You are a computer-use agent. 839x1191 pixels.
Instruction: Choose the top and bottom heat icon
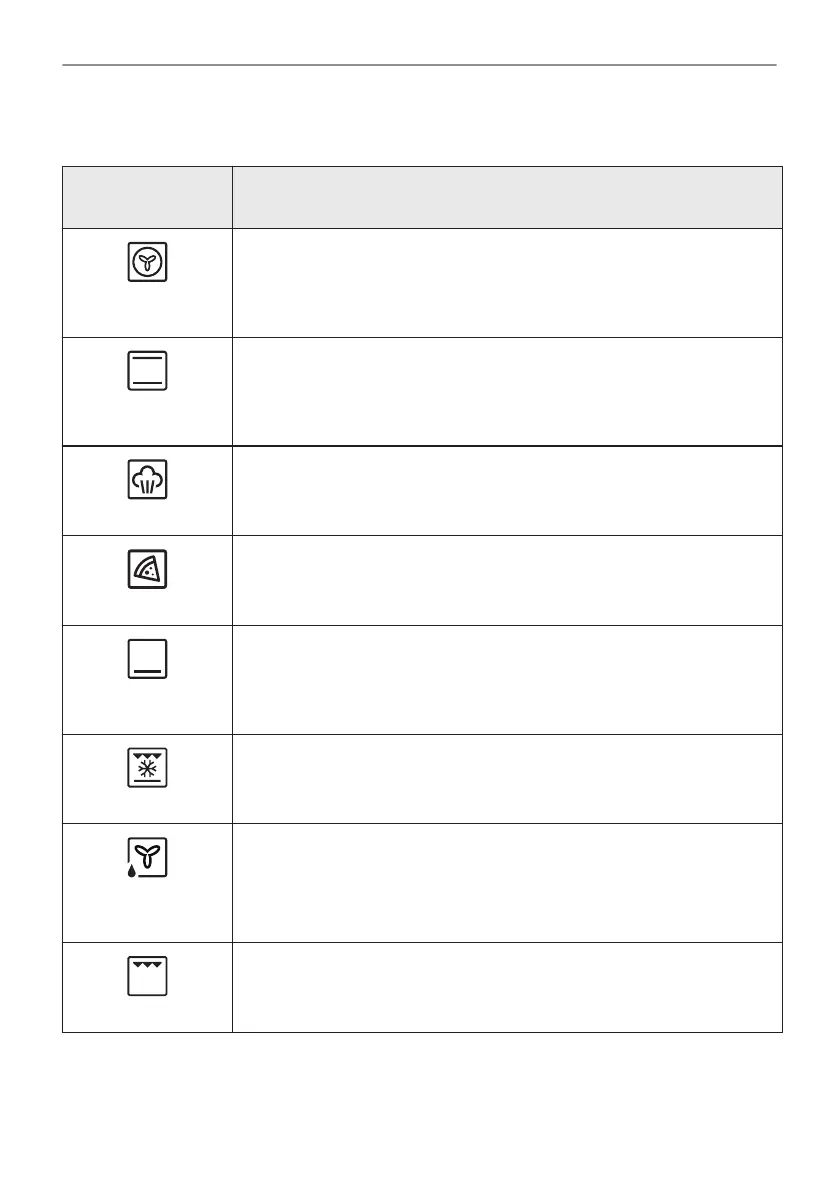(147, 371)
